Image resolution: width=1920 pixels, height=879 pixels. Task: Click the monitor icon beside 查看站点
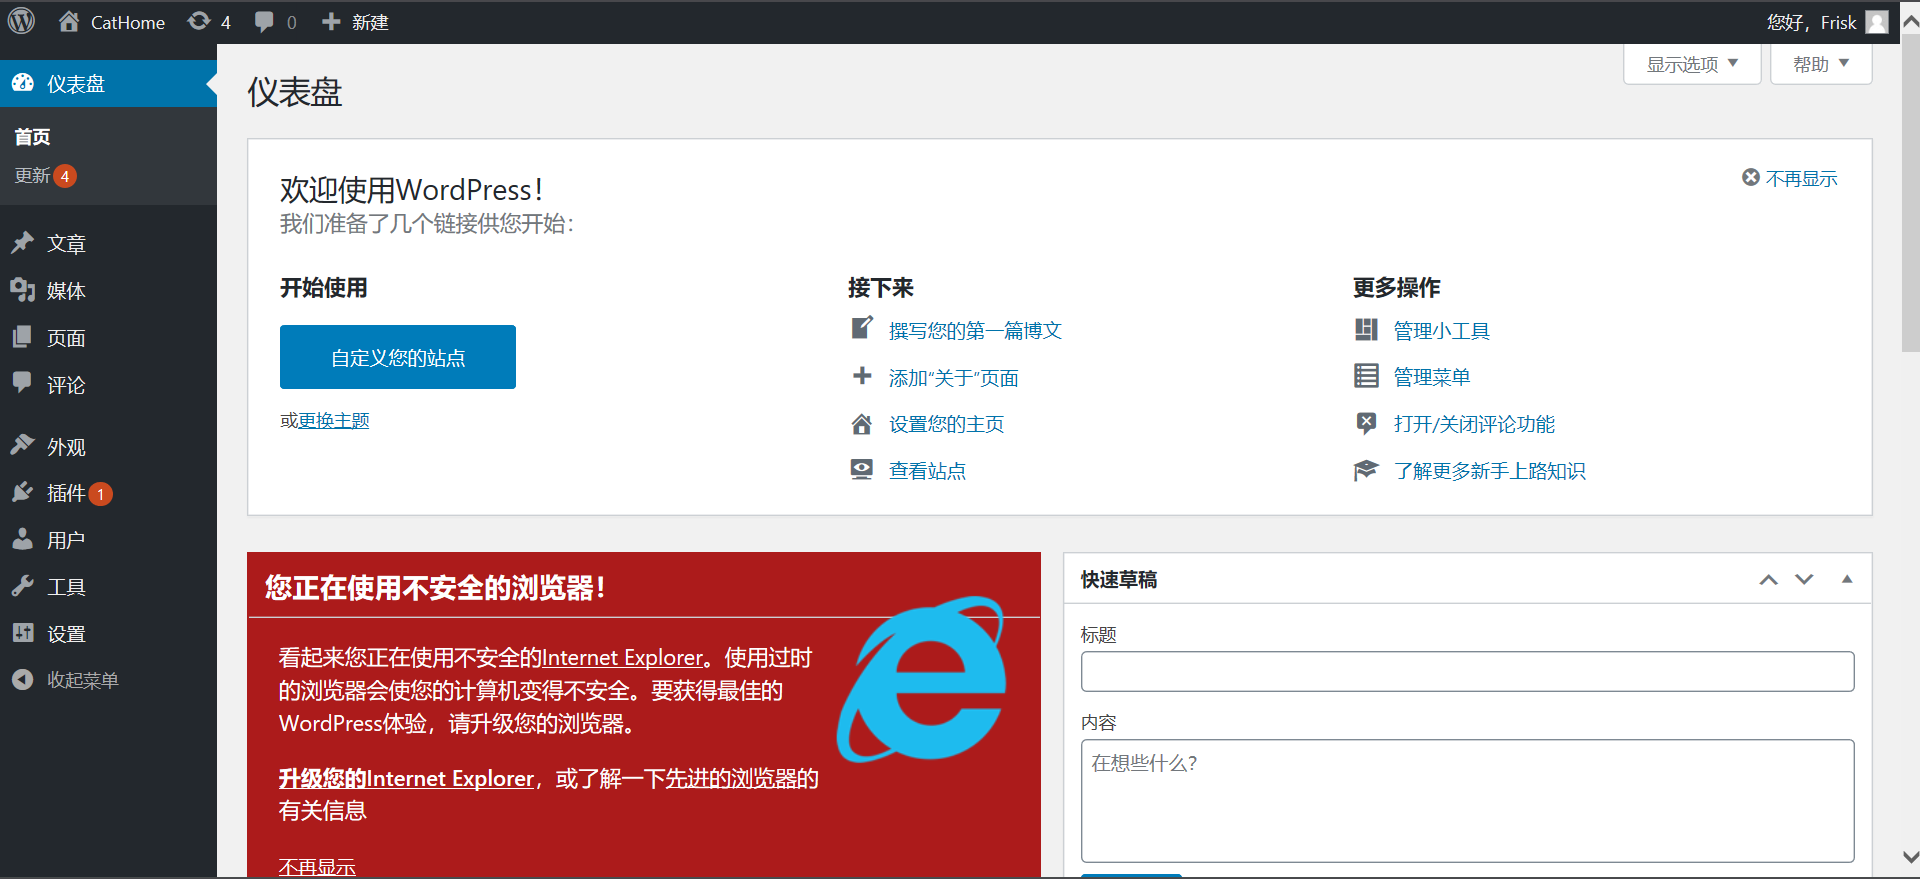[862, 470]
